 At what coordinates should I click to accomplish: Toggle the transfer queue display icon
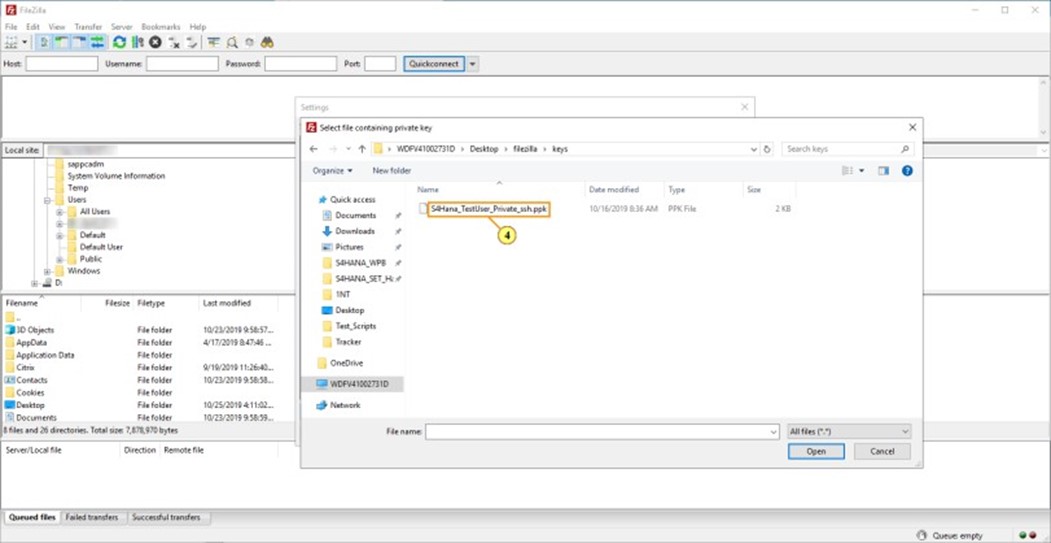coord(97,43)
